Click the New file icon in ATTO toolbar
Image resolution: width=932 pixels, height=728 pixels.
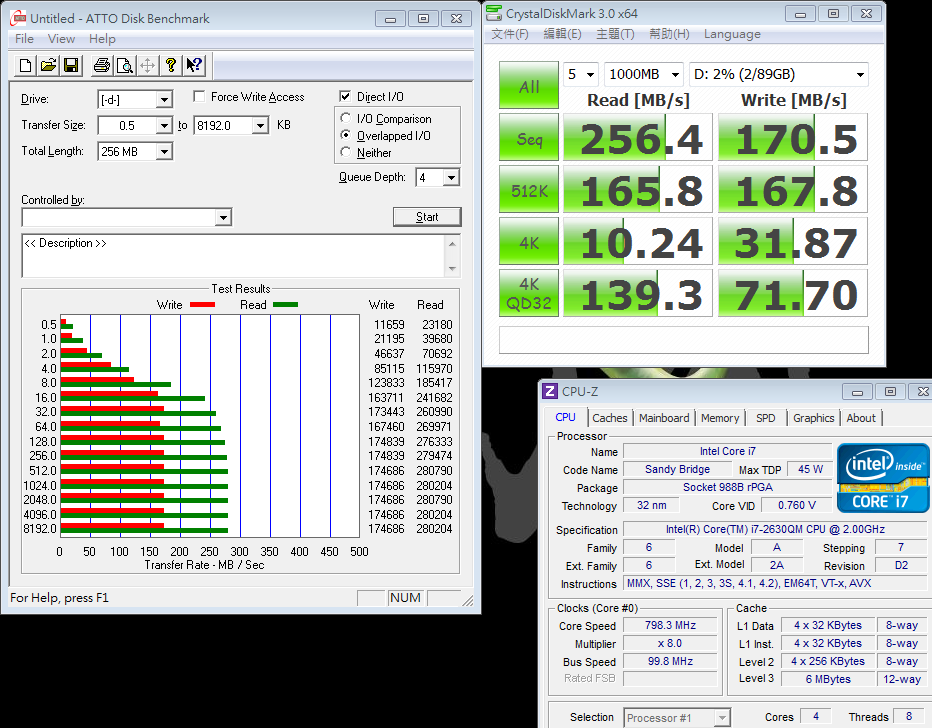click(25, 65)
